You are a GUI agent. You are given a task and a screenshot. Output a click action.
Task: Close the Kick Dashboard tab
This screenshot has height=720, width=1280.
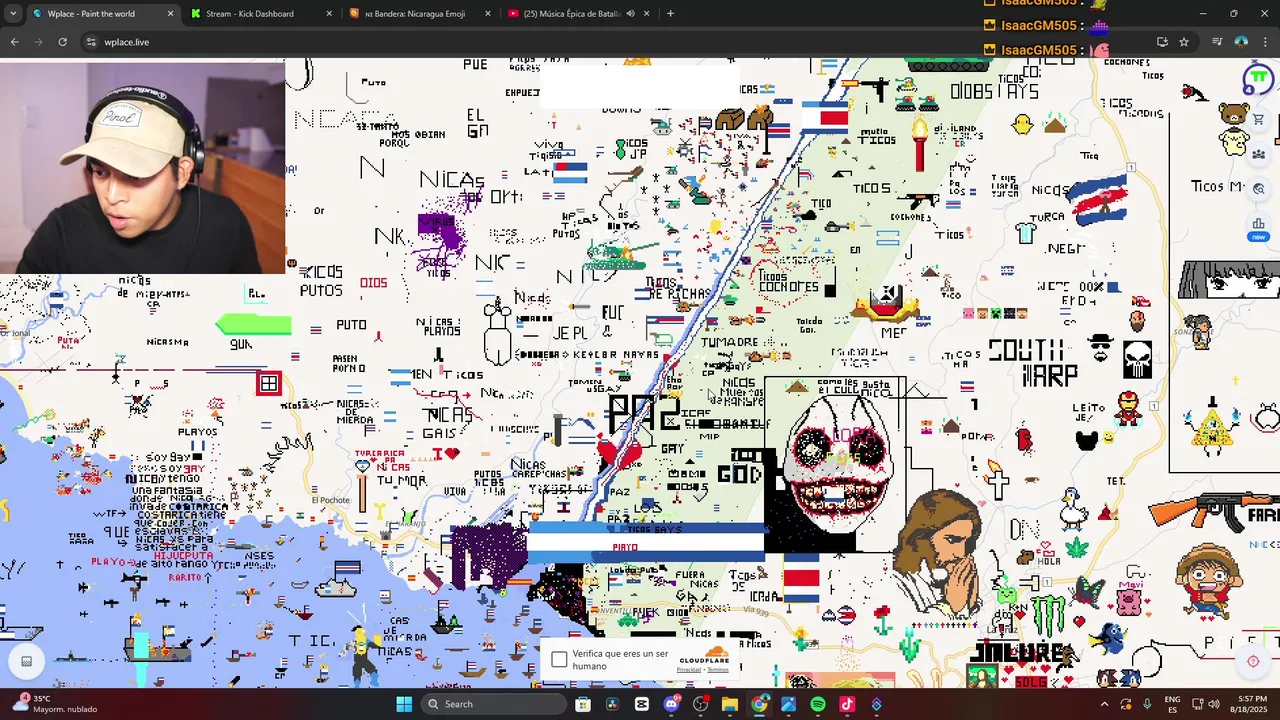coord(329,13)
